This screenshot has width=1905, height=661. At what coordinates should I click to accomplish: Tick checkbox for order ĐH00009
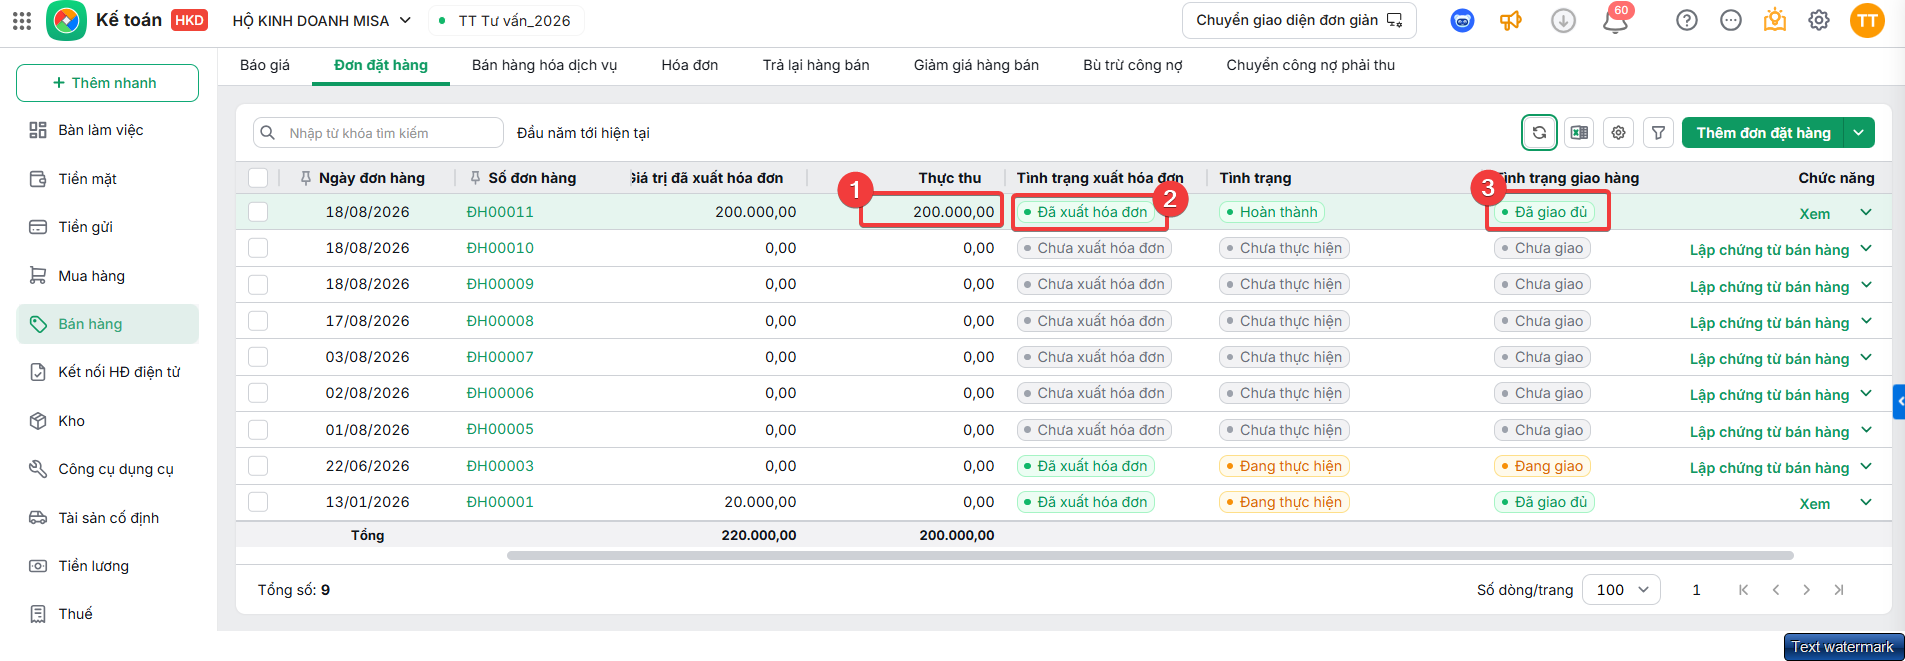[x=258, y=284]
